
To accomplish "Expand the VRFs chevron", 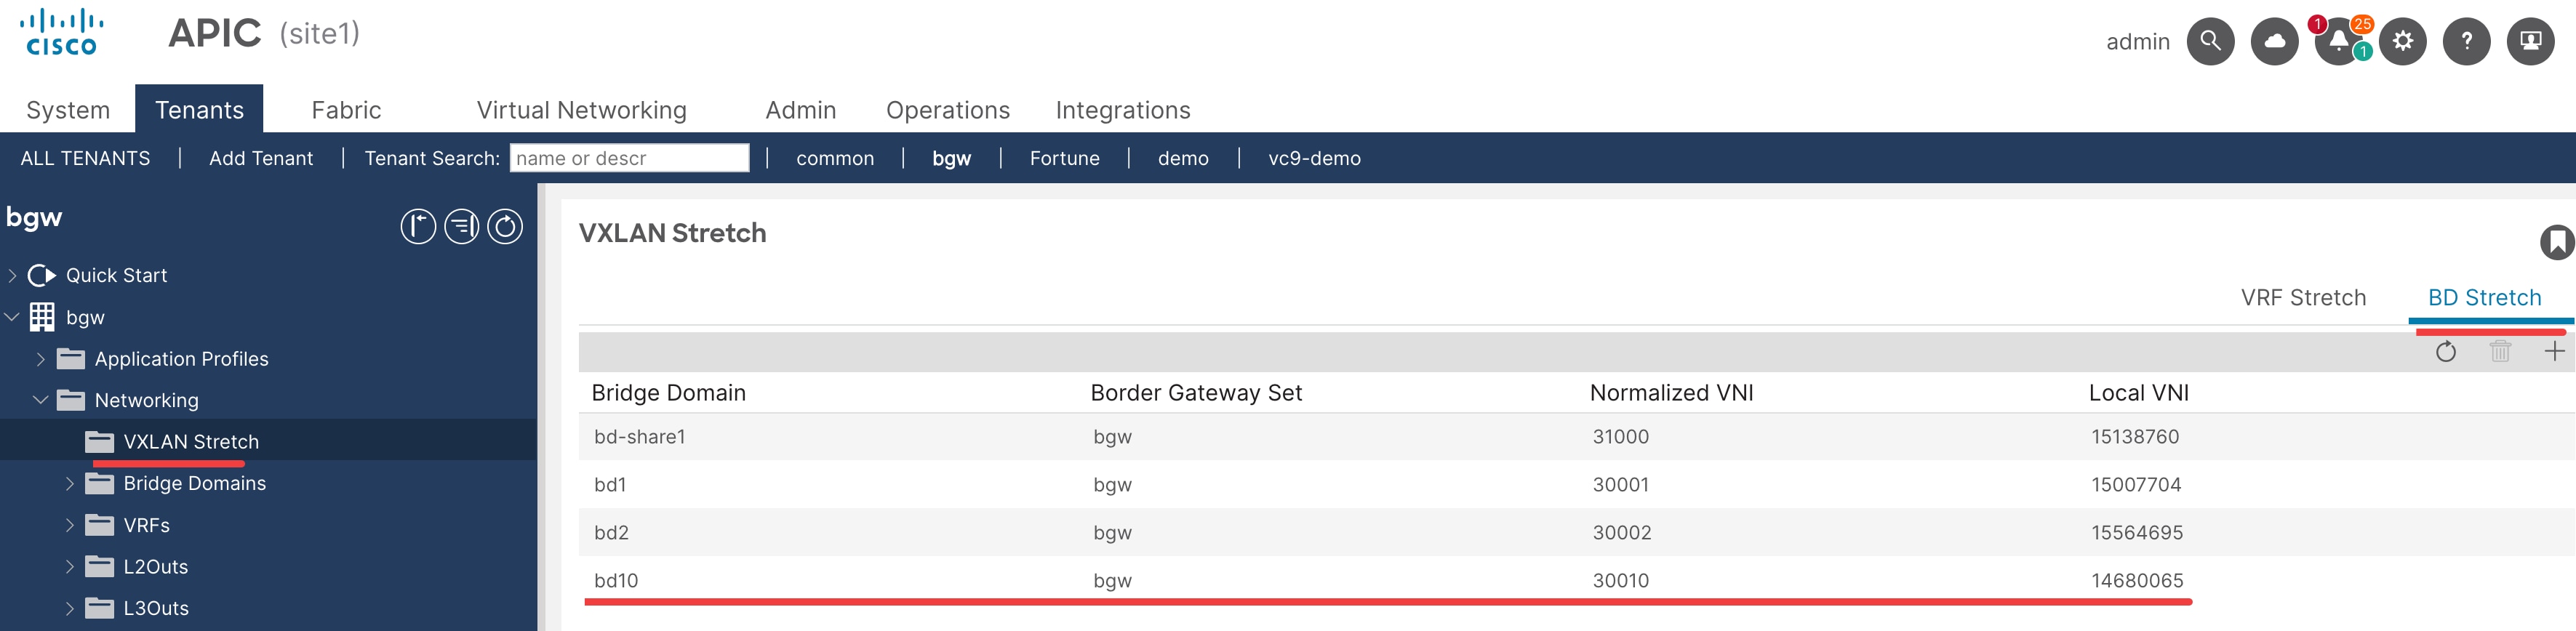I will click(70, 525).
